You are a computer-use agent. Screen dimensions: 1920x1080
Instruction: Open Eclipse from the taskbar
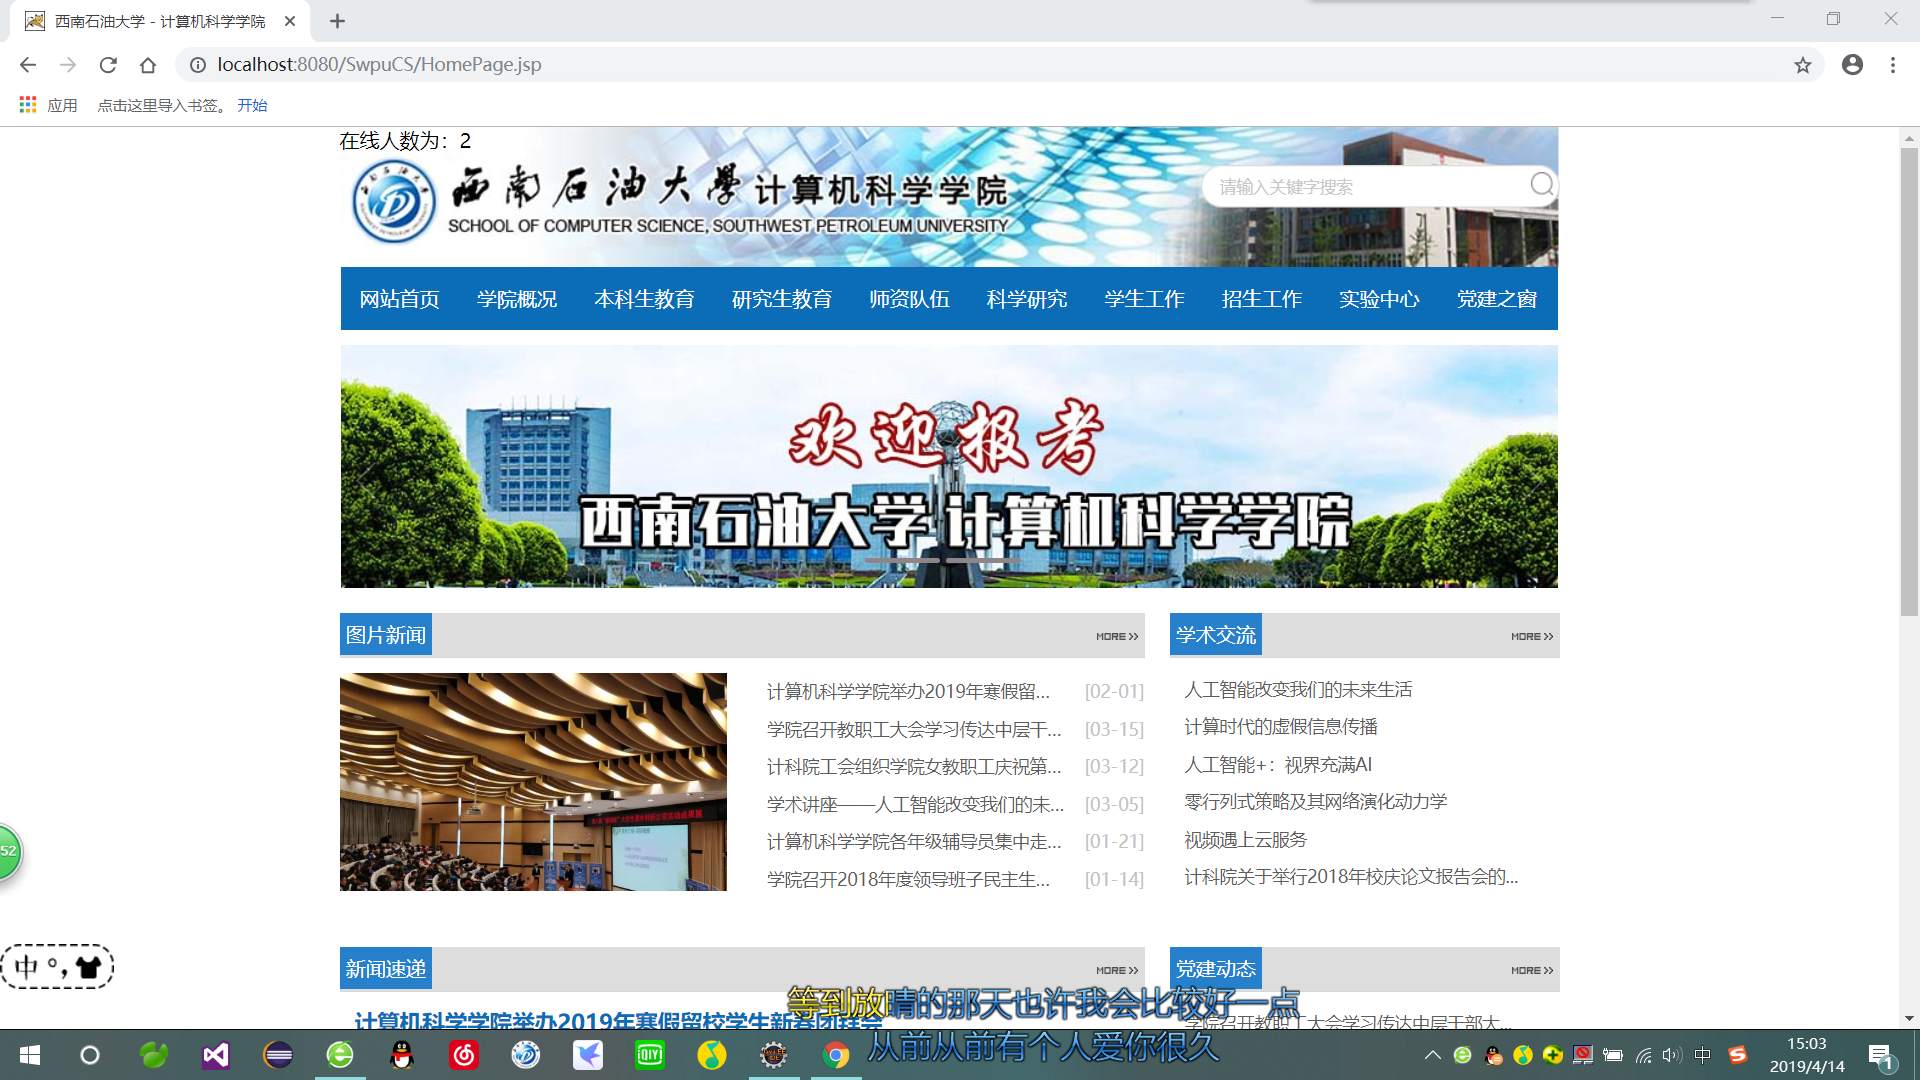coord(278,1055)
